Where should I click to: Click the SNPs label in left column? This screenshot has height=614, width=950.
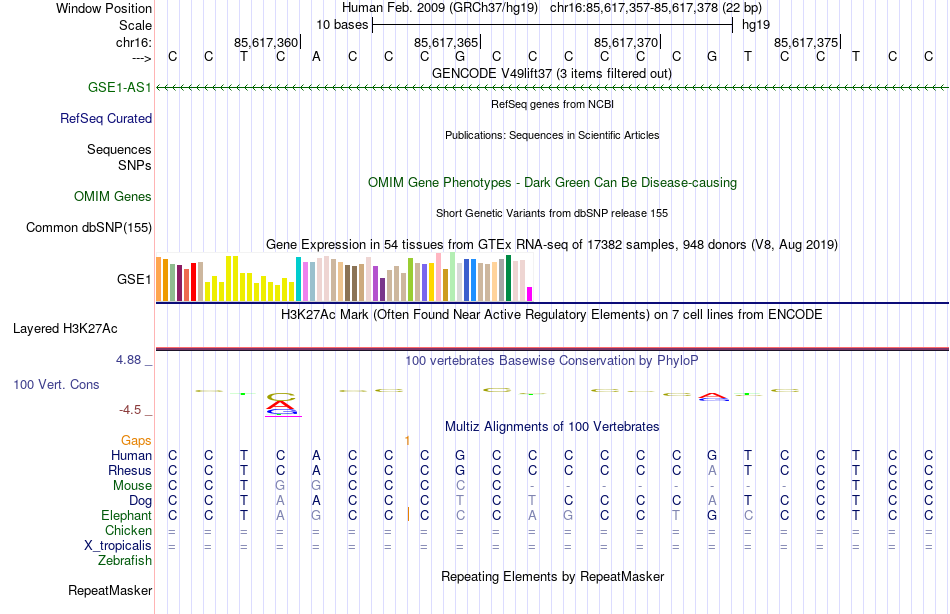tap(135, 165)
